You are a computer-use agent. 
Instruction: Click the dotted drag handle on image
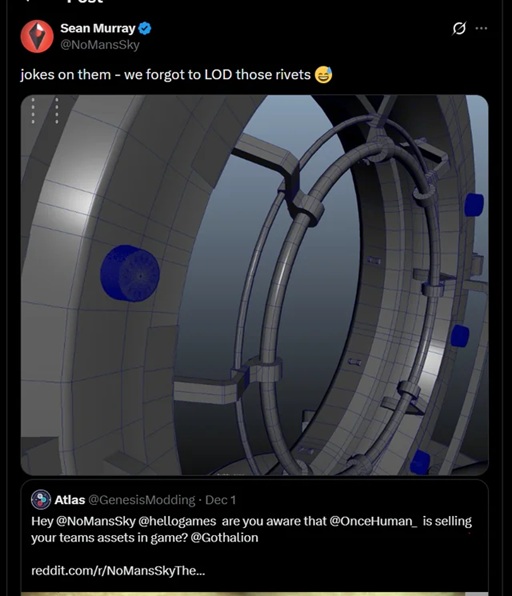[x=45, y=111]
